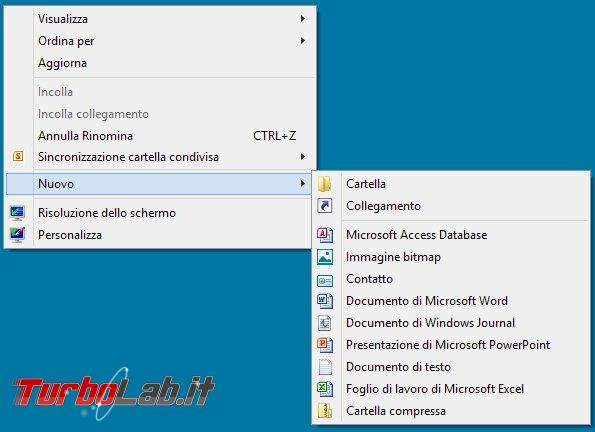Click the Microsoft Word document icon

(x=325, y=301)
